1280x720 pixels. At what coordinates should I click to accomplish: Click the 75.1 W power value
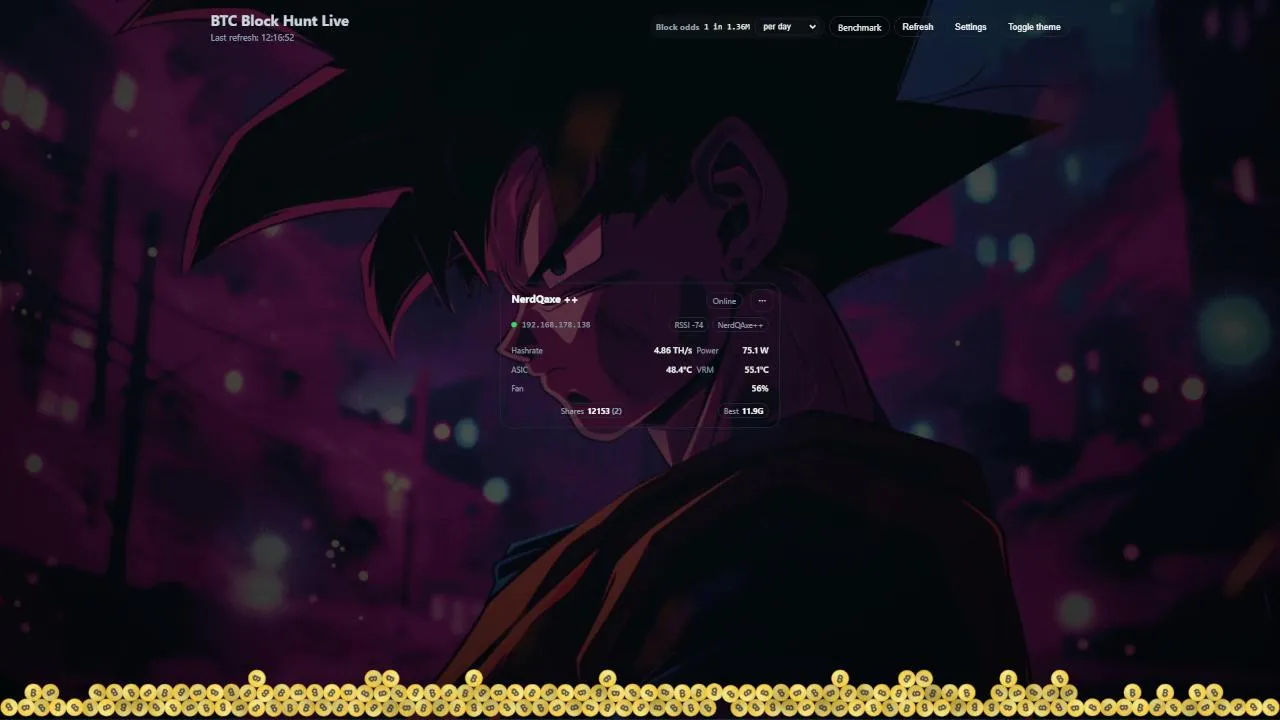(756, 351)
